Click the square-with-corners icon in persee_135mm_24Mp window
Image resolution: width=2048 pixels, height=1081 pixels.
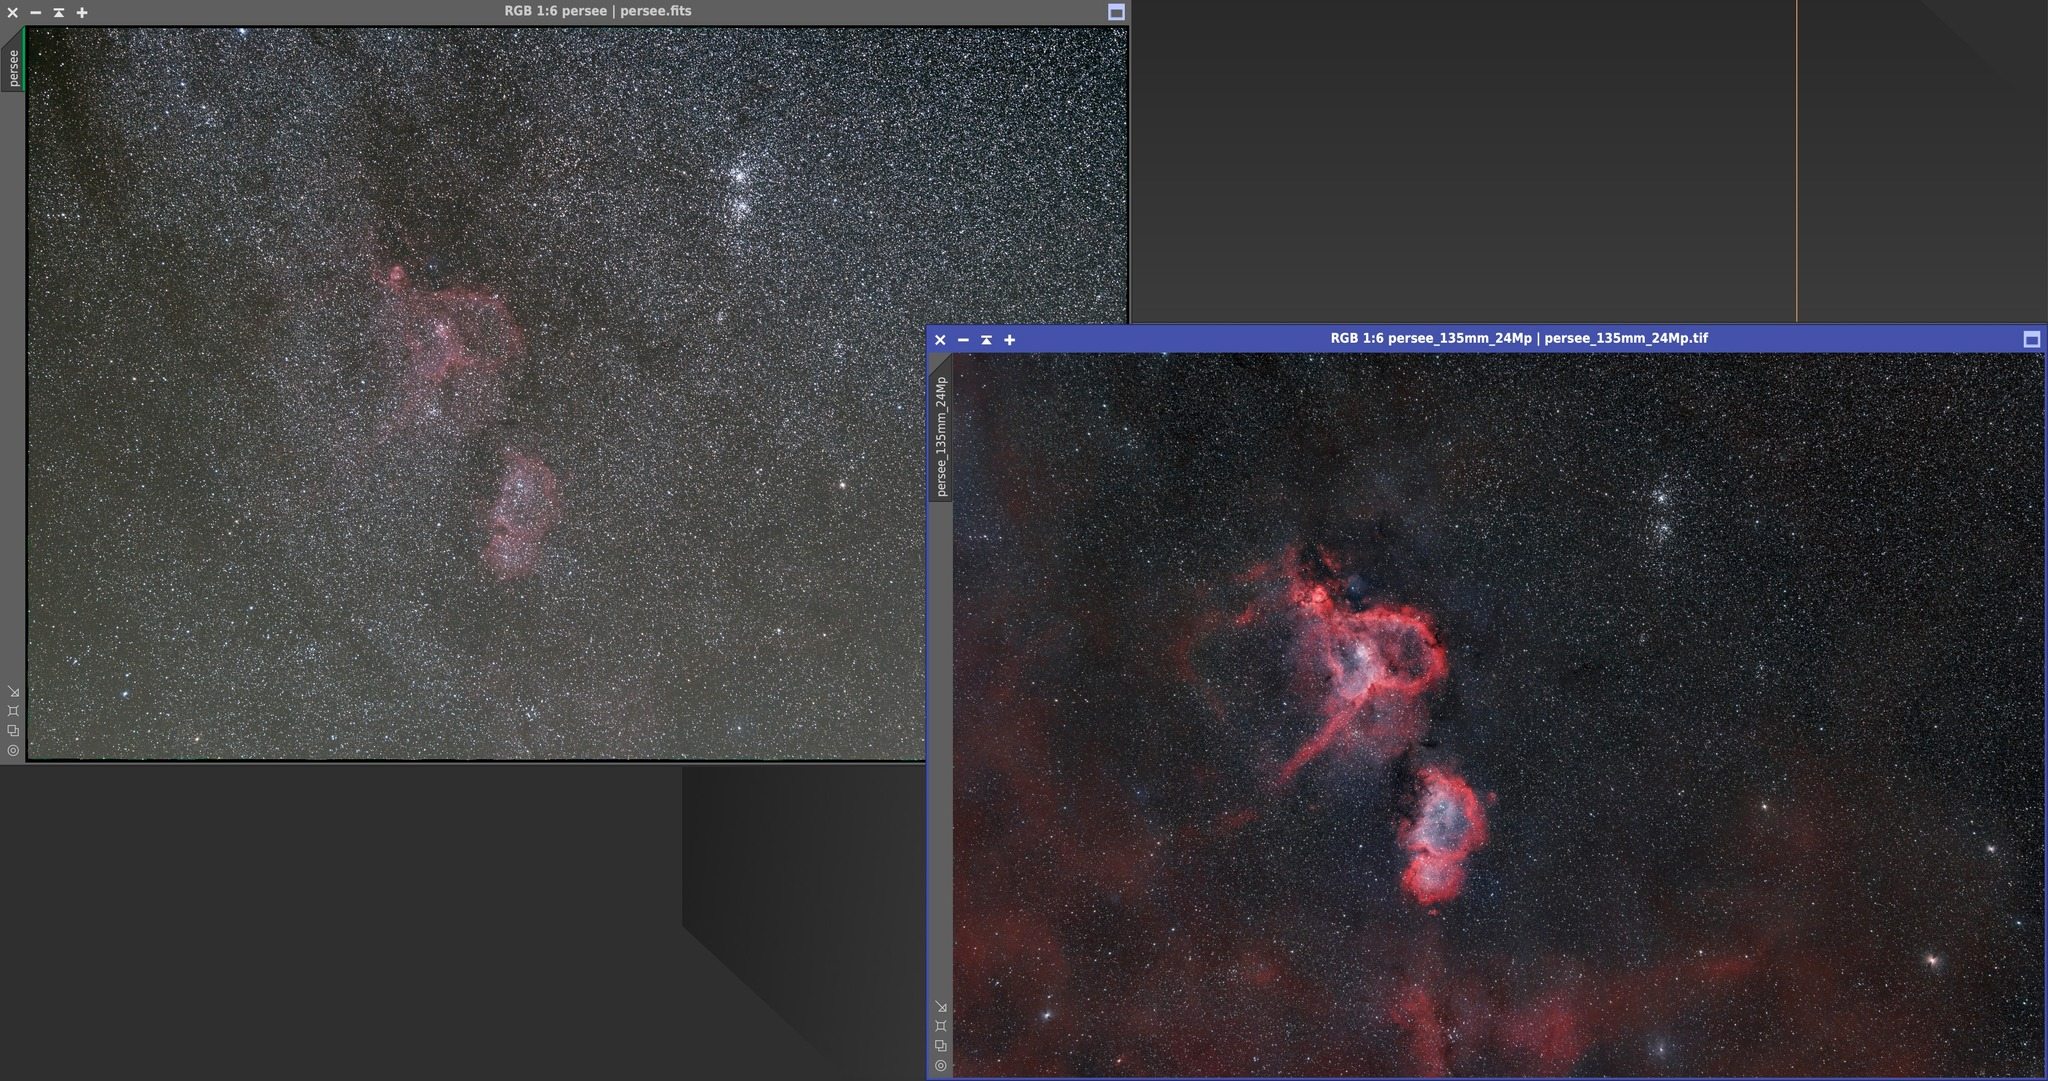(941, 1026)
